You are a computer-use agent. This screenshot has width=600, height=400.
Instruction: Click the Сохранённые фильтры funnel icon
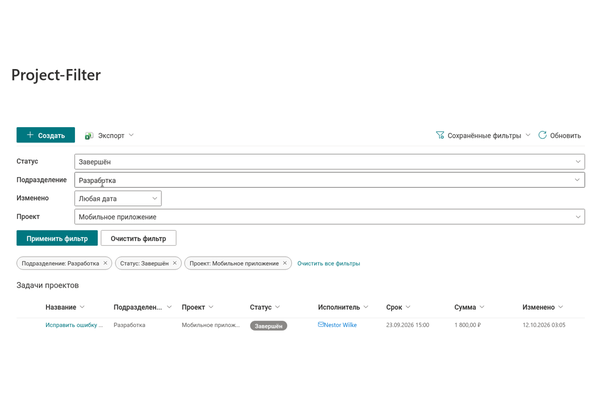click(x=440, y=135)
